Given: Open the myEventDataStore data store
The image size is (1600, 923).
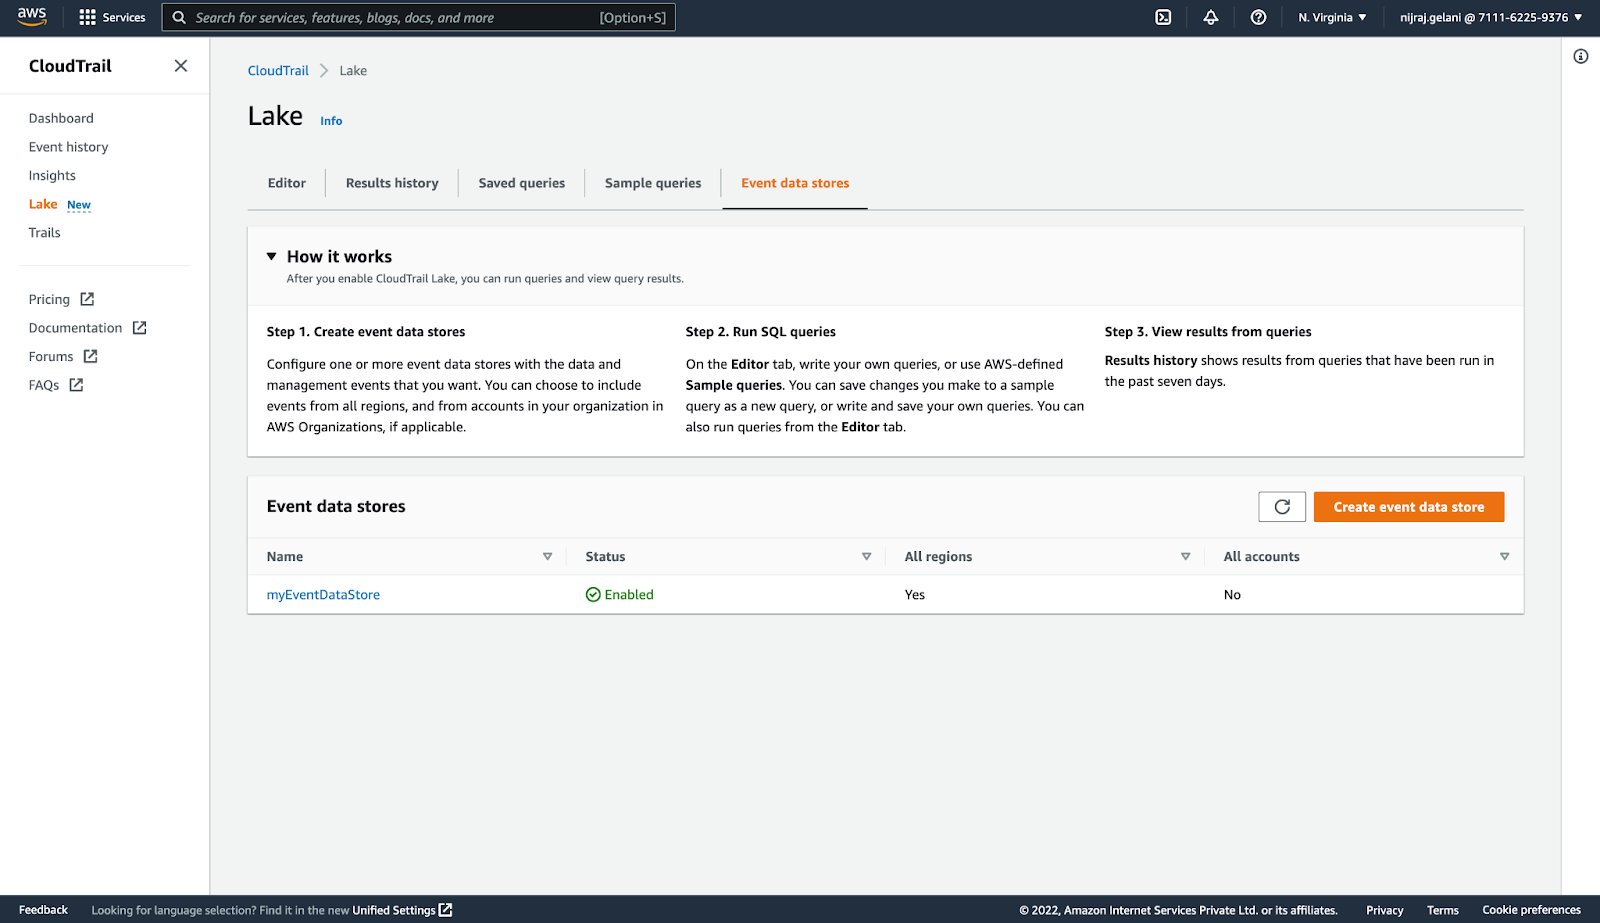Looking at the screenshot, I should pyautogui.click(x=323, y=594).
